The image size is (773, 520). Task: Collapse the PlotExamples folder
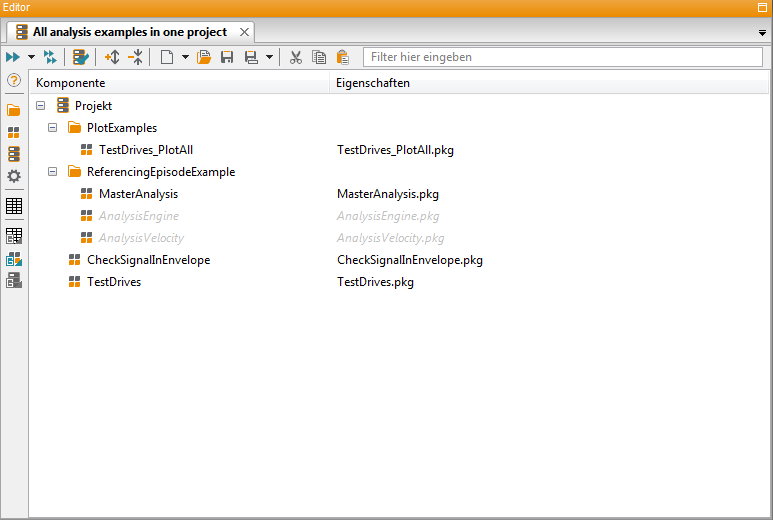coord(53,128)
